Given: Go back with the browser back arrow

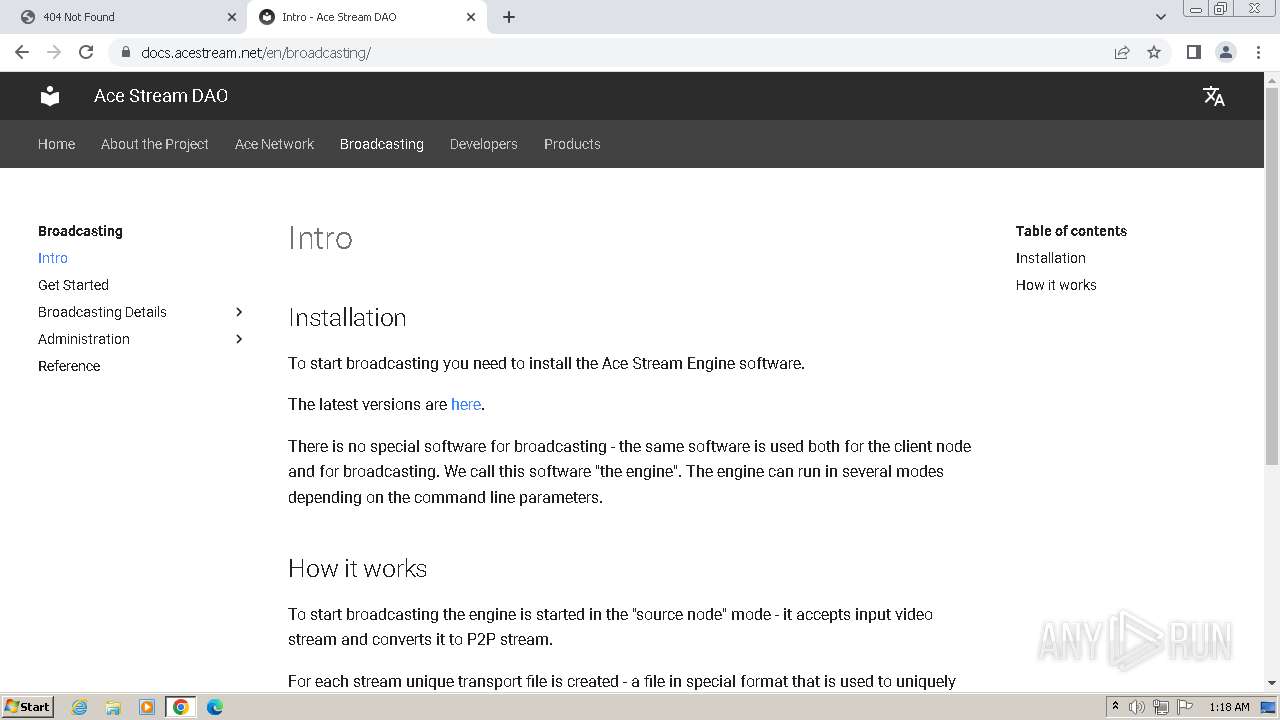Looking at the screenshot, I should pos(22,52).
